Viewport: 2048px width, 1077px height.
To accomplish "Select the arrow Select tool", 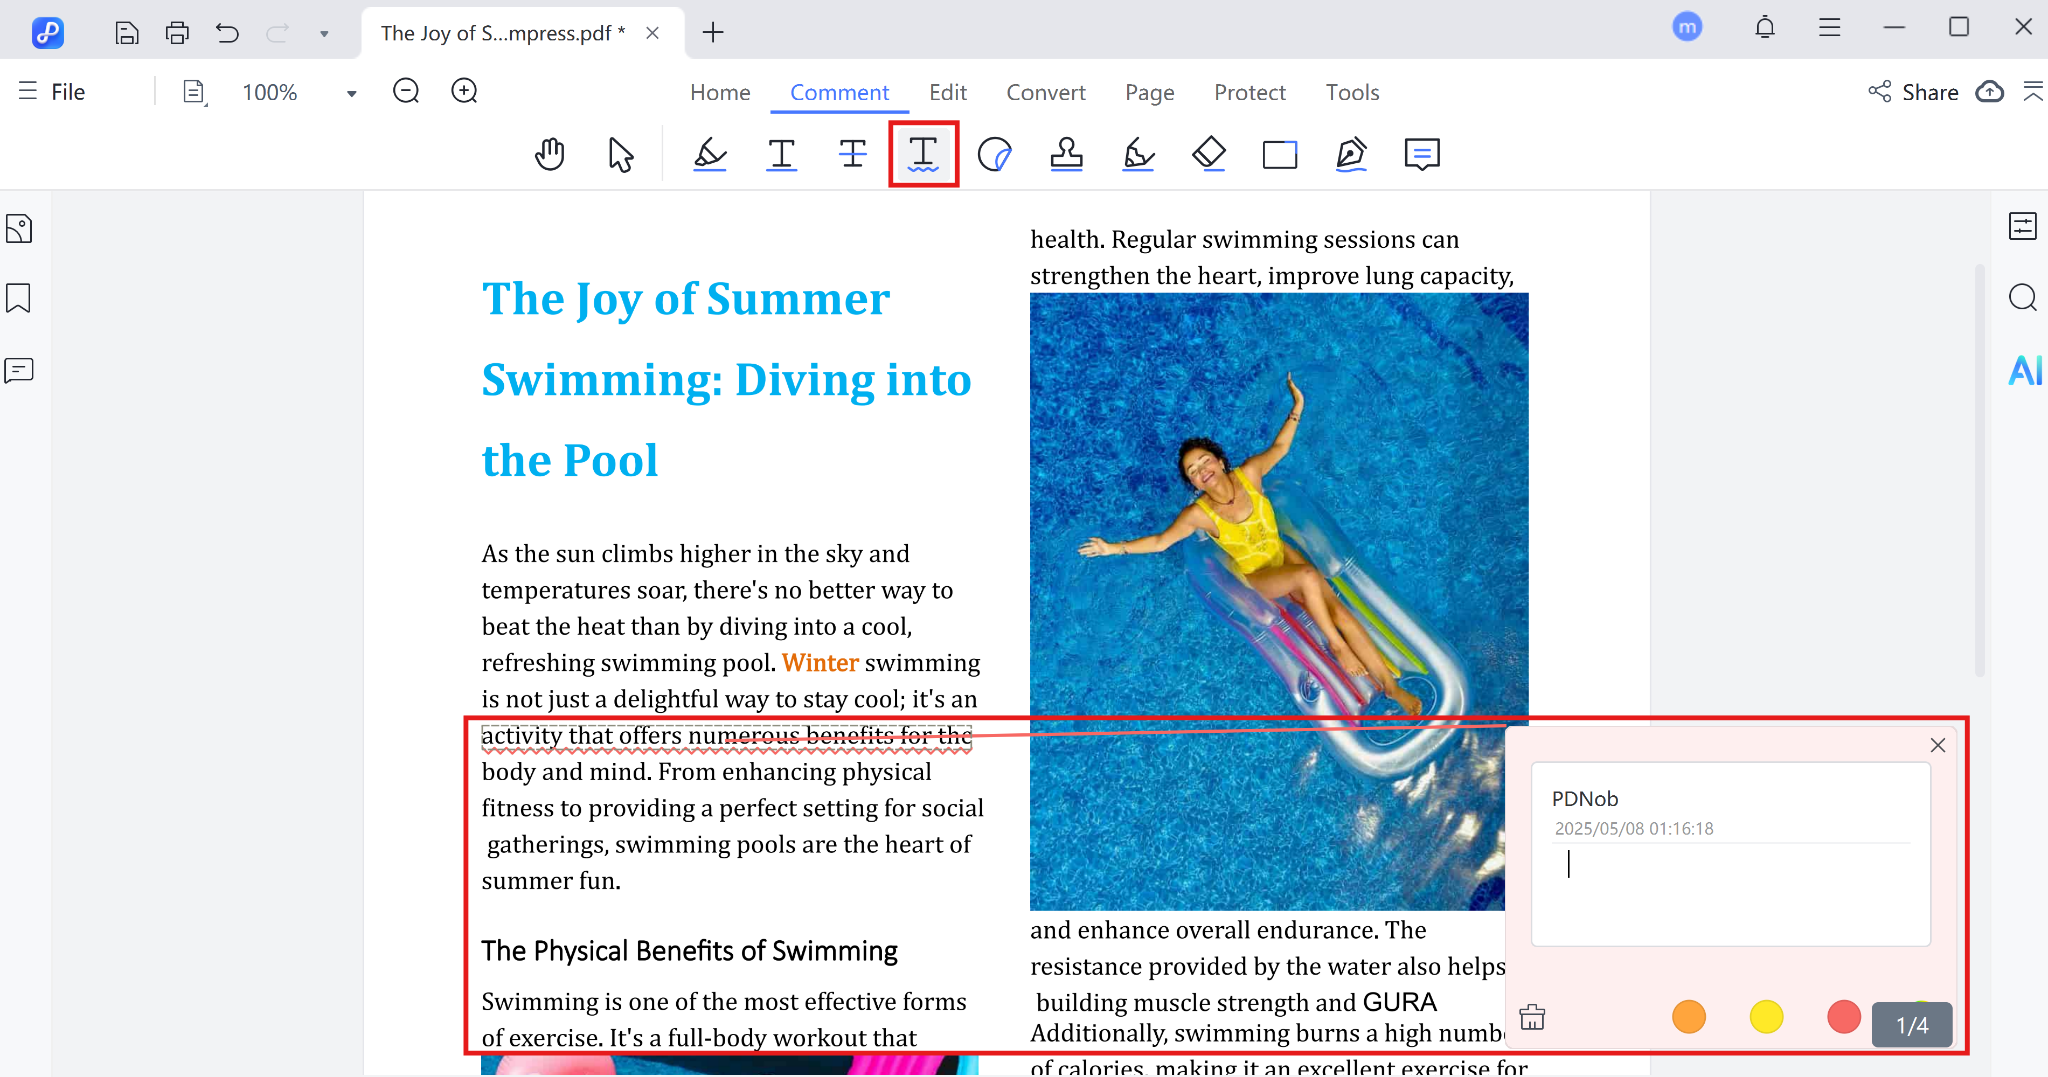I will [x=620, y=155].
